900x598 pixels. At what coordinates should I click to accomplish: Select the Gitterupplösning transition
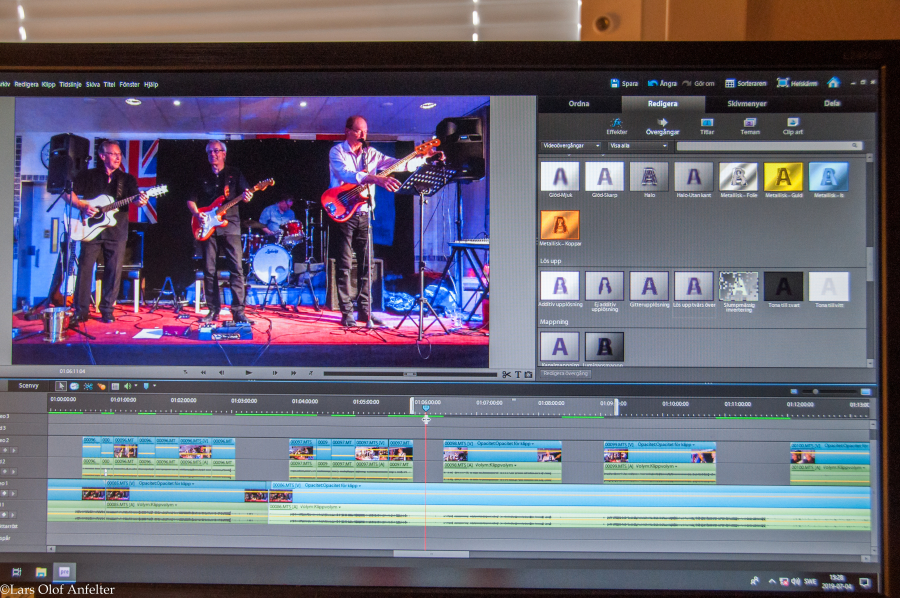pyautogui.click(x=649, y=286)
